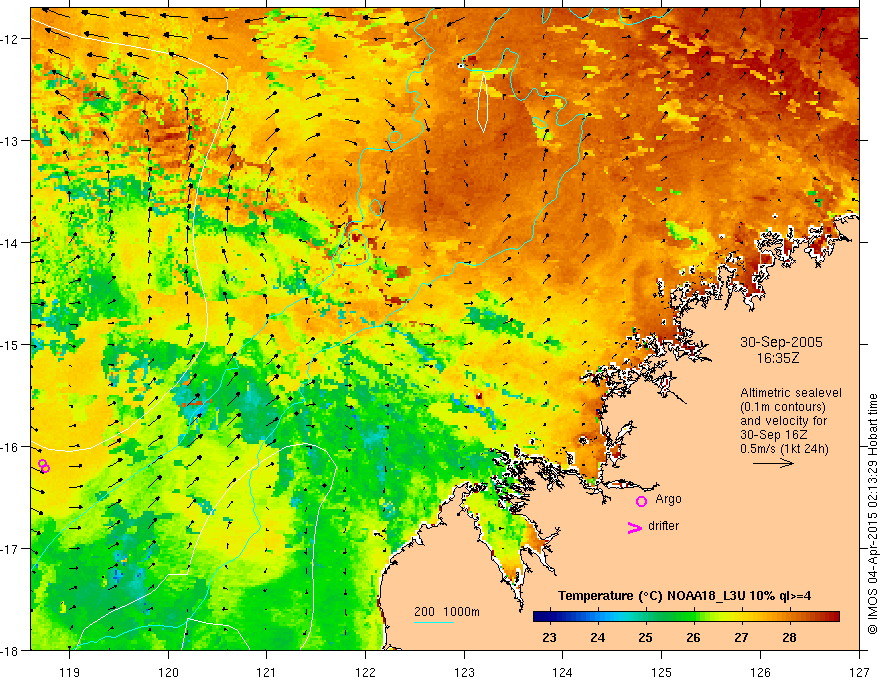Click the '0.5m/s (1kt 24h)' text
The width and height of the screenshot is (880, 680).
click(x=785, y=449)
